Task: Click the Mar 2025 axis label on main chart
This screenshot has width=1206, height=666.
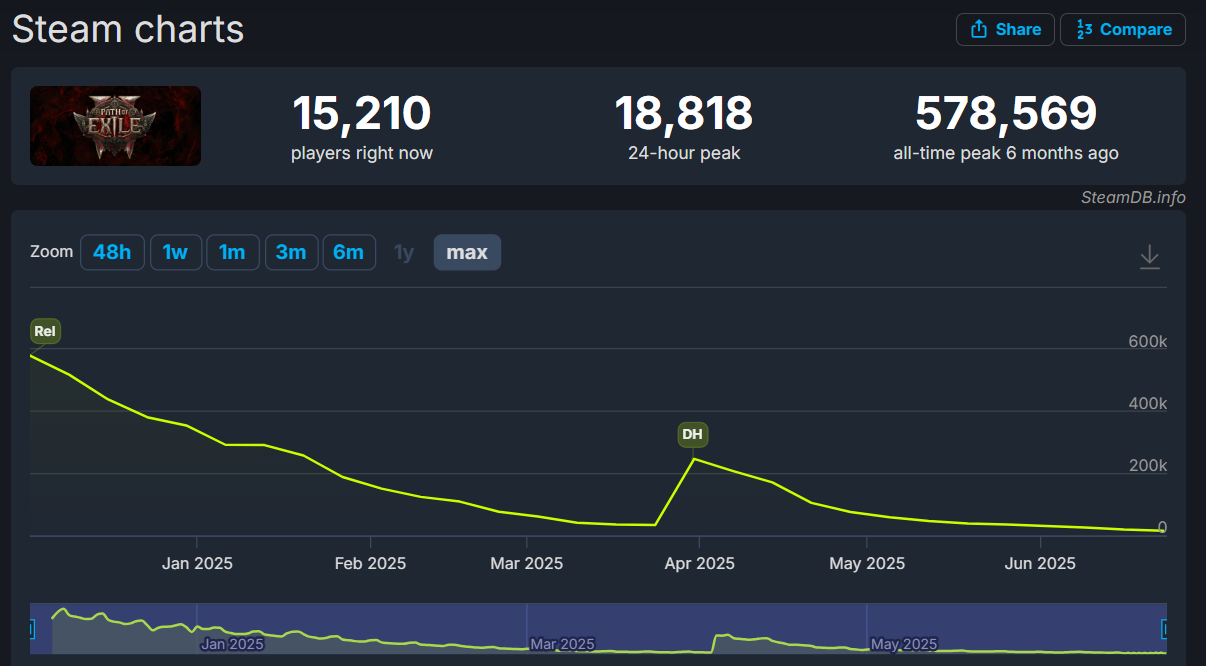Action: point(526,563)
